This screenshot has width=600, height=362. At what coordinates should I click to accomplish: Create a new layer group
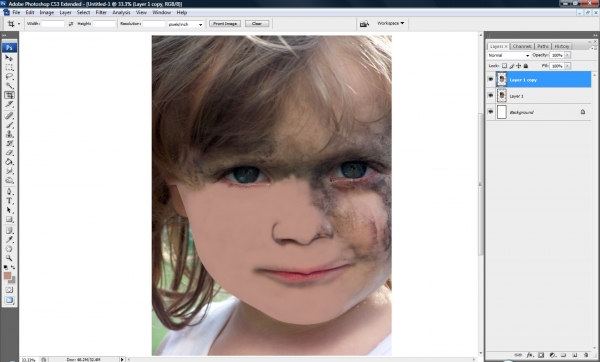click(564, 355)
